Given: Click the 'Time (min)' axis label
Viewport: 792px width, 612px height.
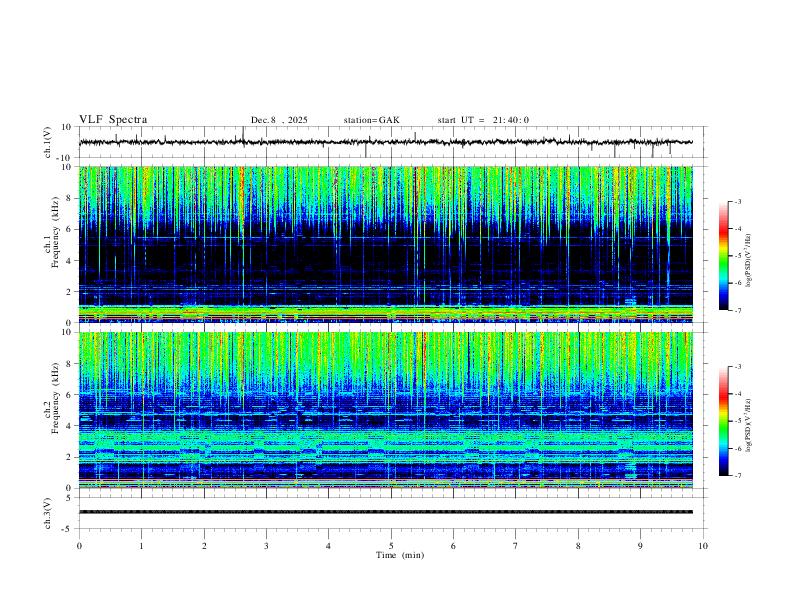Looking at the screenshot, I should tap(400, 555).
